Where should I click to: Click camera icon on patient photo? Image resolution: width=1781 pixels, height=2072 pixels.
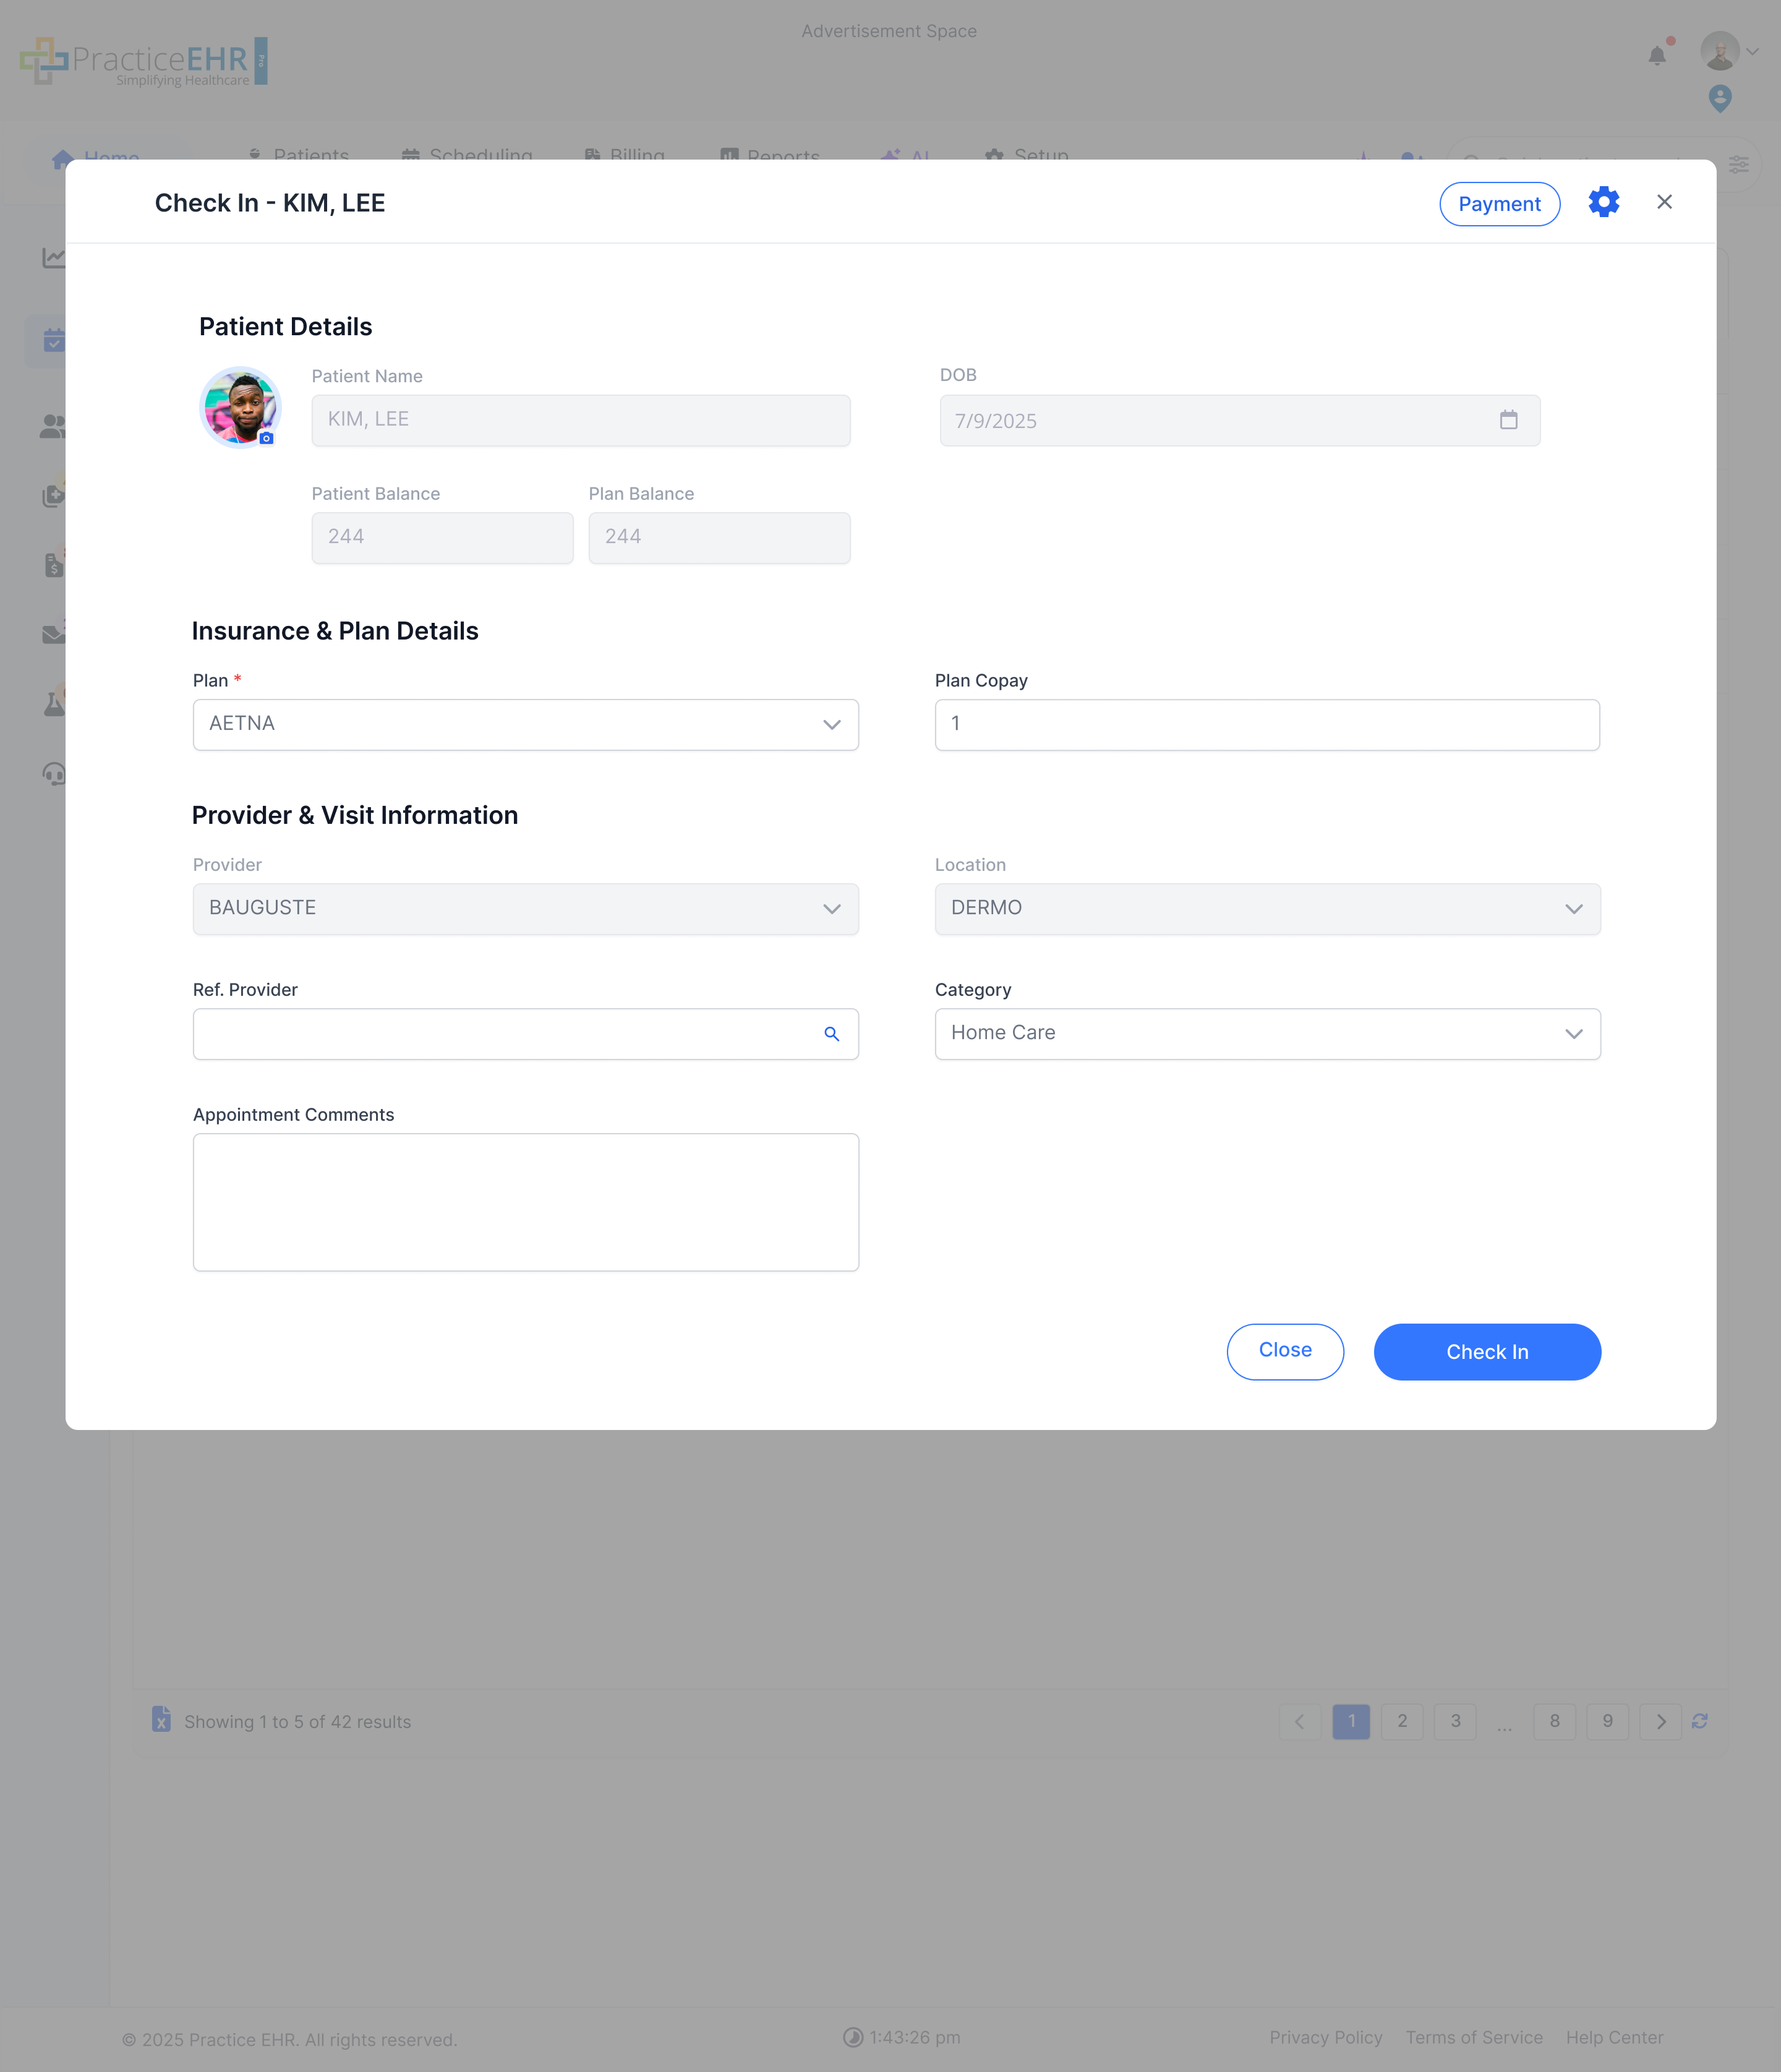click(x=266, y=439)
